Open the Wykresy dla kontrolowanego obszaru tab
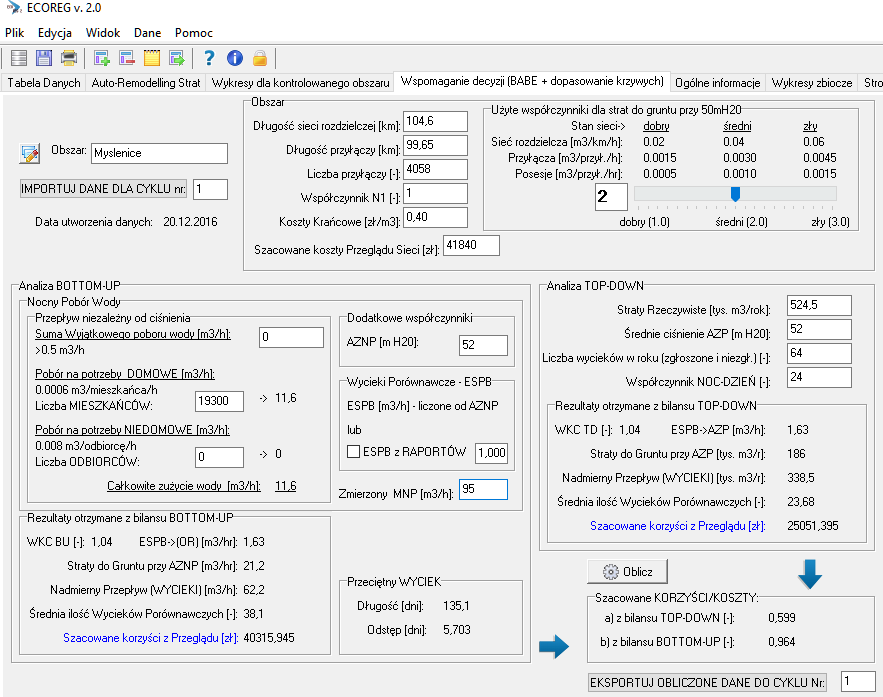This screenshot has width=883, height=697. pyautogui.click(x=301, y=83)
